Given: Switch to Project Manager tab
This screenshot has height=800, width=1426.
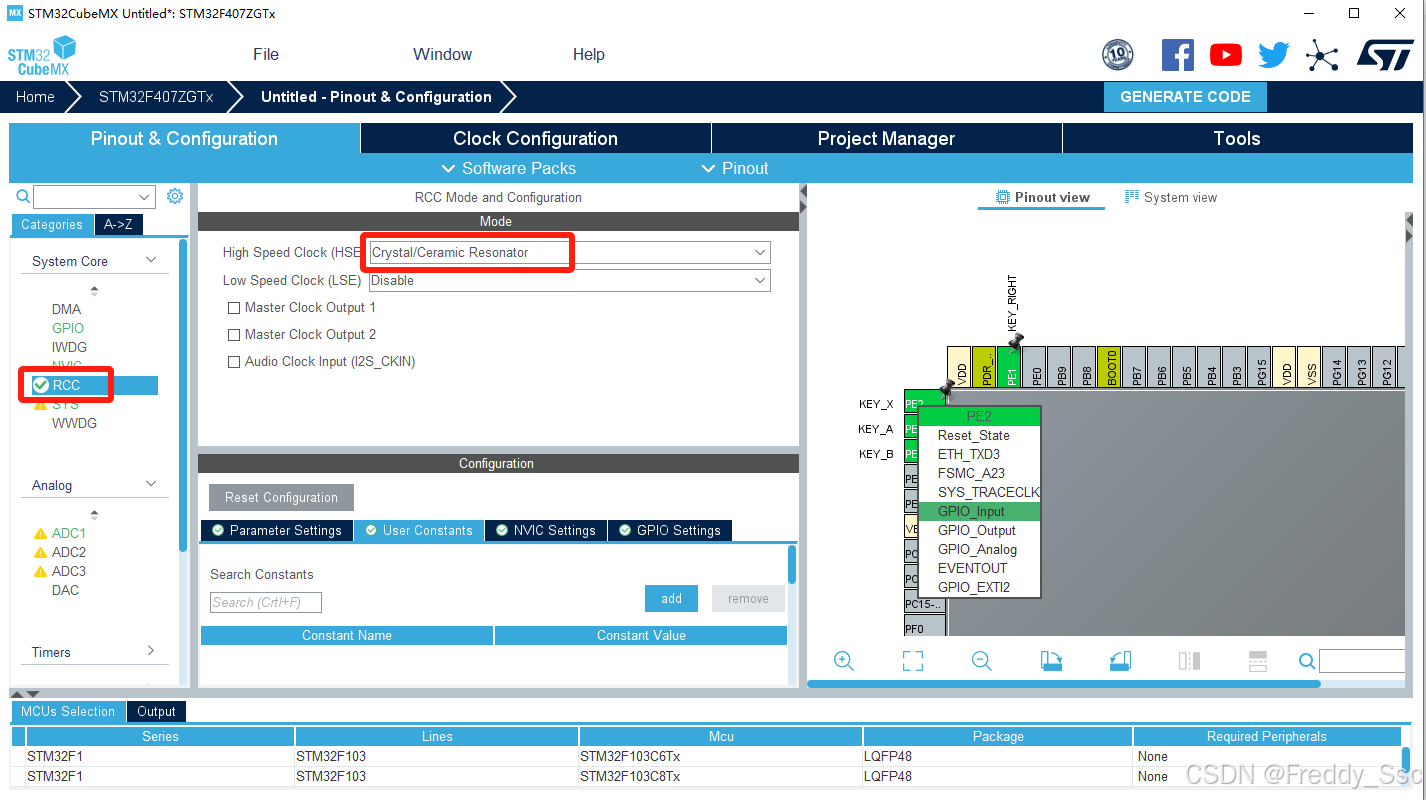Looking at the screenshot, I should (886, 139).
